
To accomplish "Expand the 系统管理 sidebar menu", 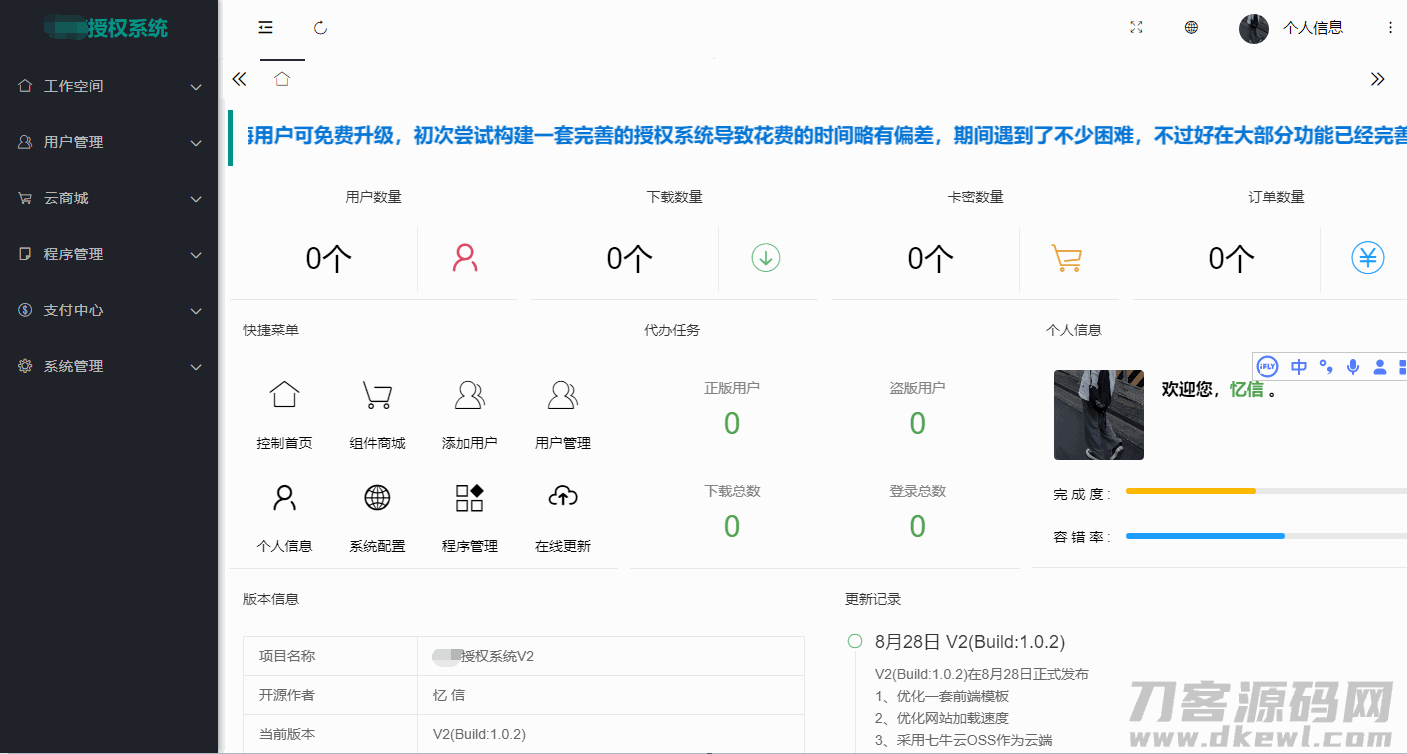I will pyautogui.click(x=110, y=366).
